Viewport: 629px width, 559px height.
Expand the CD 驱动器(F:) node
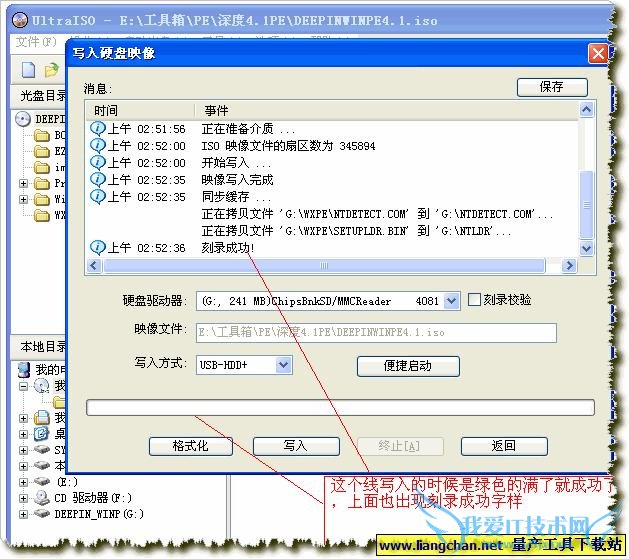click(23, 498)
